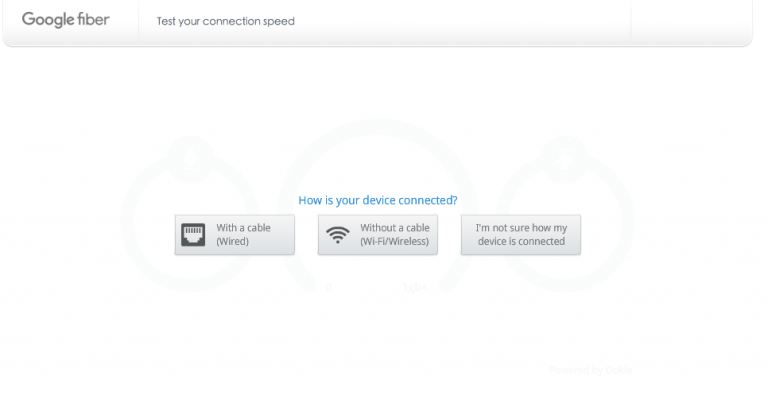
Task: Click the Google Fiber logo
Action: [66, 20]
